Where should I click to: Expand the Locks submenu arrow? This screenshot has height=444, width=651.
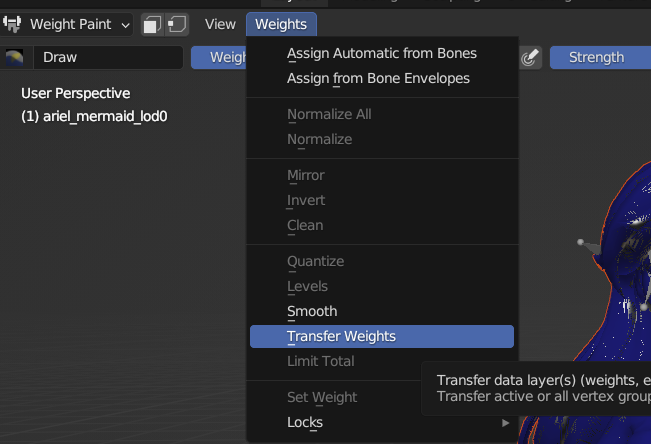tap(505, 423)
